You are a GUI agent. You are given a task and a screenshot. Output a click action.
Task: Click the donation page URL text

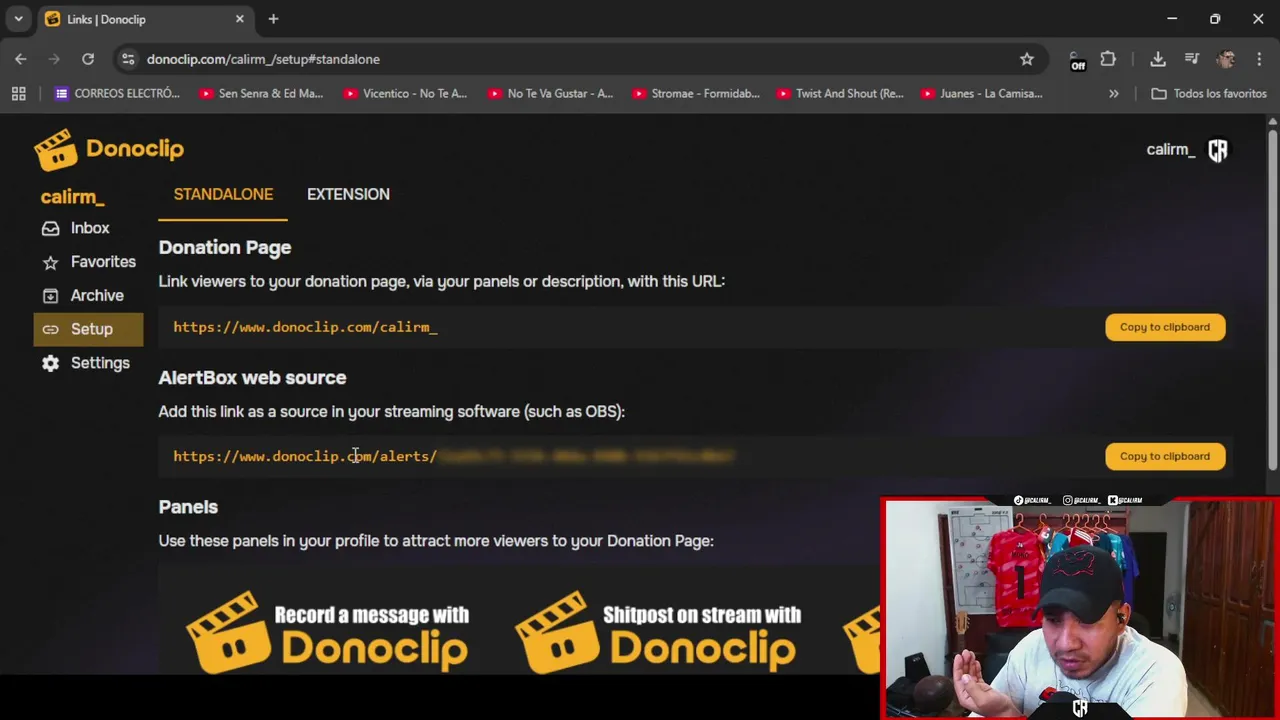pos(305,327)
